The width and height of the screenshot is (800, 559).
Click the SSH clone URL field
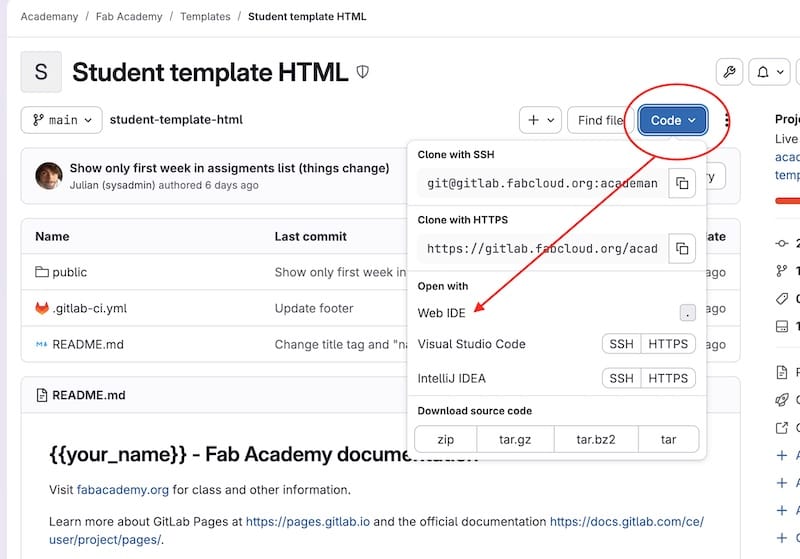[542, 183]
